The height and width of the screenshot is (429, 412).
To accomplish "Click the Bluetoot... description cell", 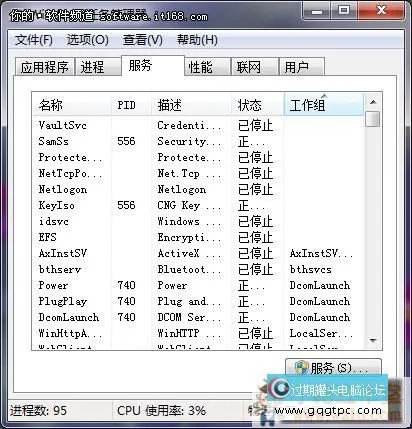I will pyautogui.click(x=189, y=269).
